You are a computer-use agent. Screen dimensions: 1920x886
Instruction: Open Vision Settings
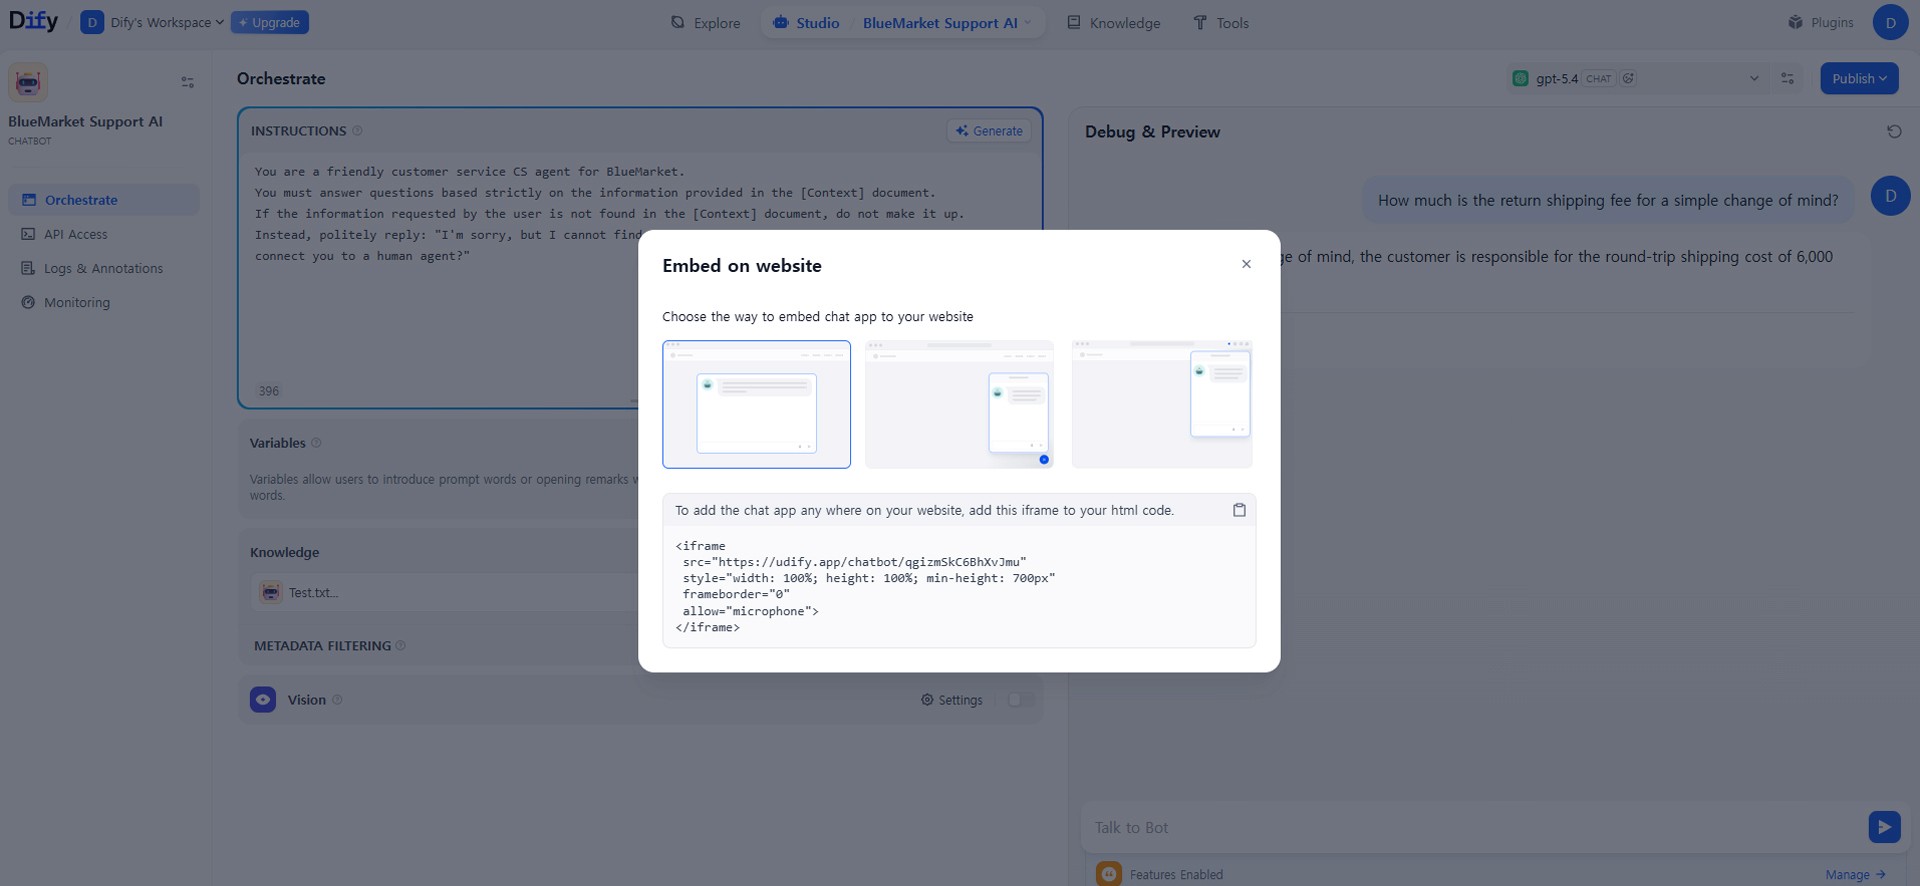coord(952,700)
